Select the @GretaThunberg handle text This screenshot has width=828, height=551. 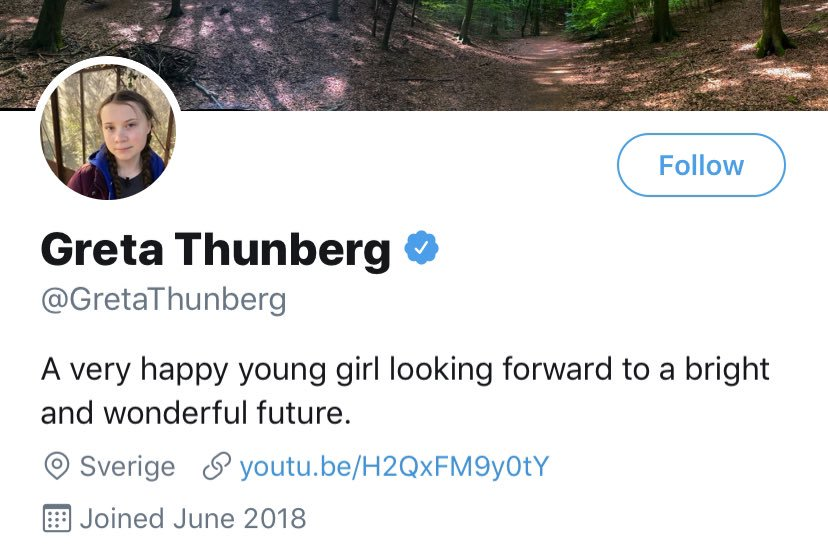tap(163, 299)
